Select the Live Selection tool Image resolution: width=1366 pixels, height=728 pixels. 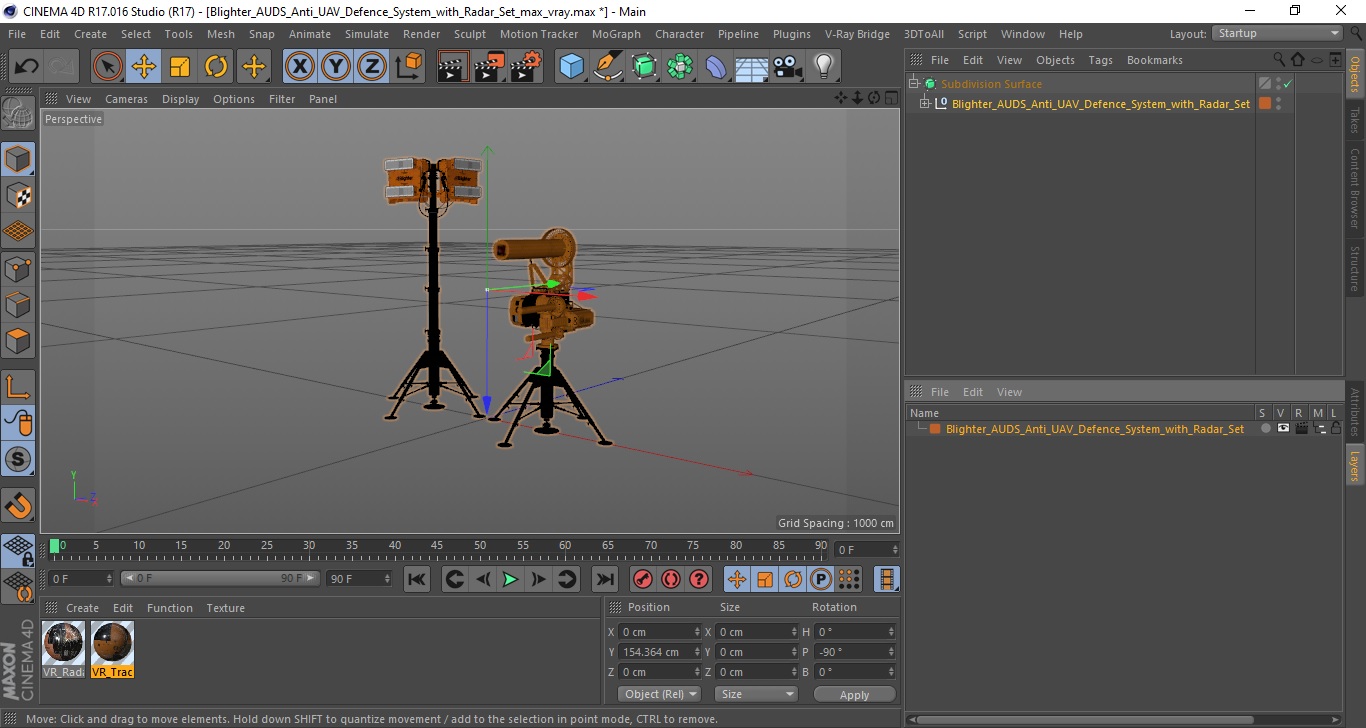108,67
